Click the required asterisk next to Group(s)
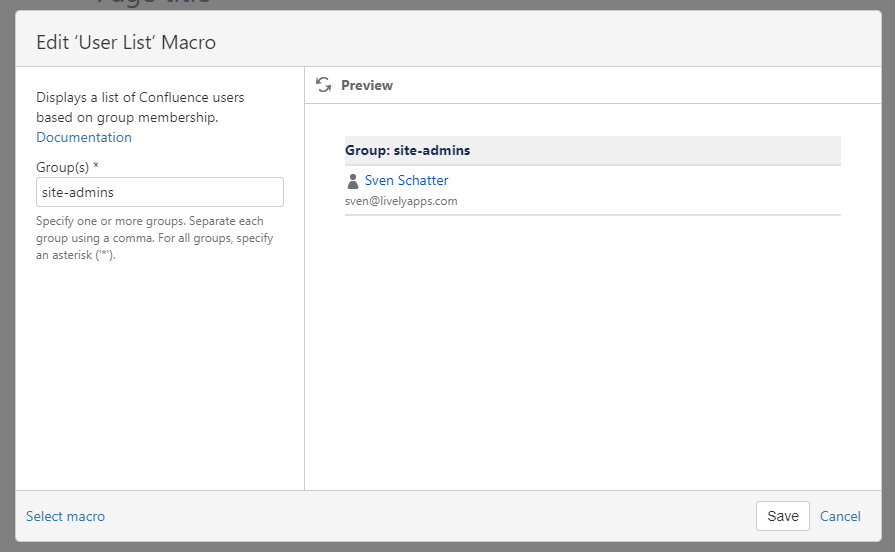The width and height of the screenshot is (895, 552). (x=96, y=166)
